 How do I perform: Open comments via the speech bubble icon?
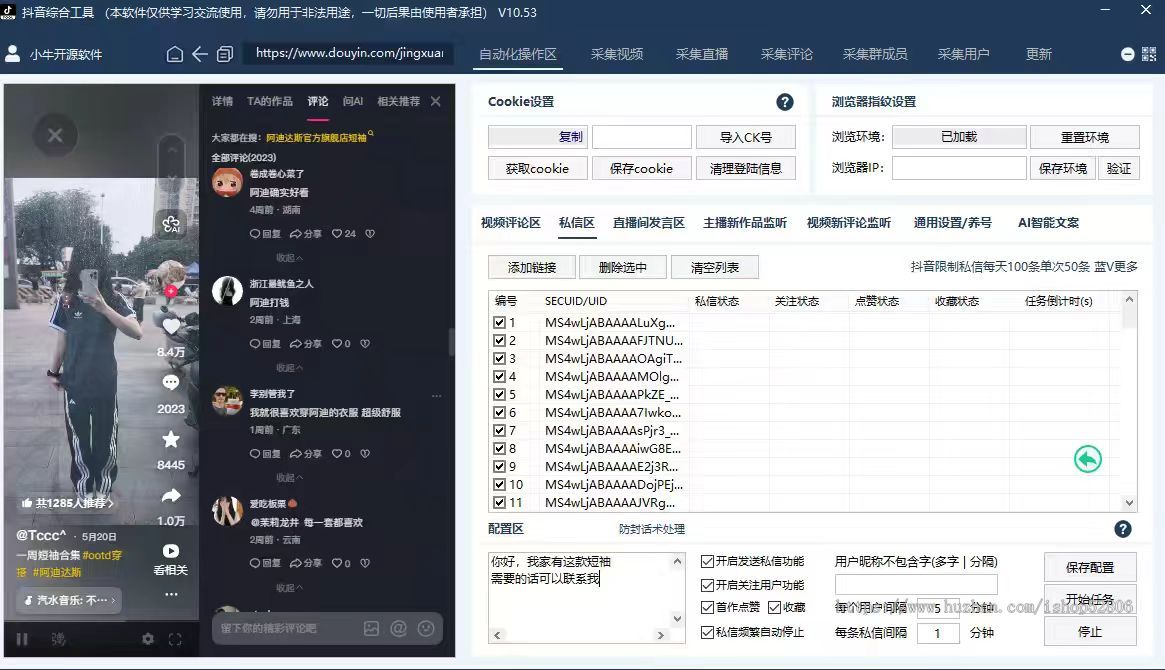click(x=171, y=383)
